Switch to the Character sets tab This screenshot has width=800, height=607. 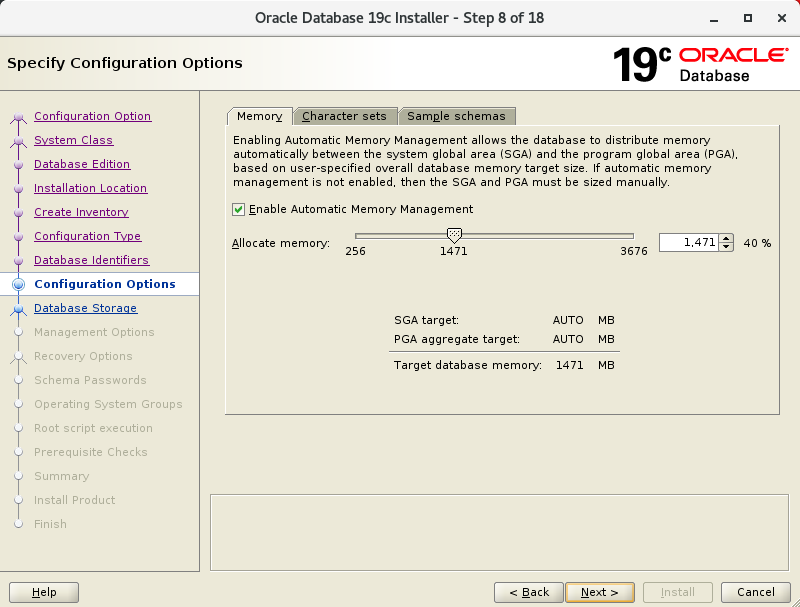[344, 116]
